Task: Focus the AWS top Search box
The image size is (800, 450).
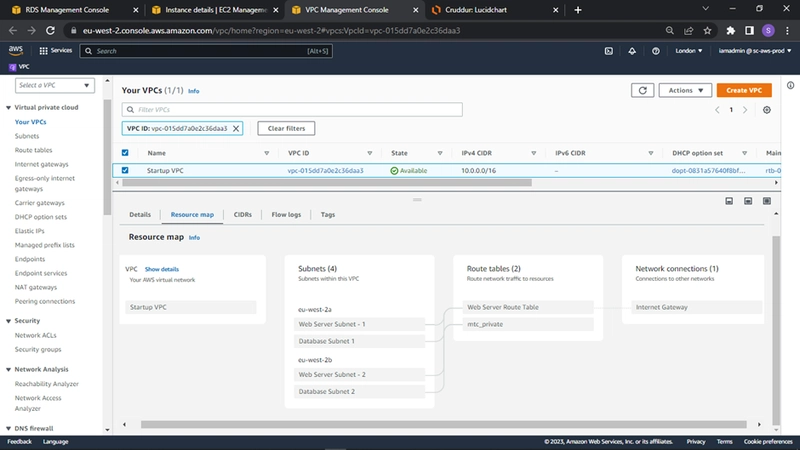Action: (x=206, y=51)
